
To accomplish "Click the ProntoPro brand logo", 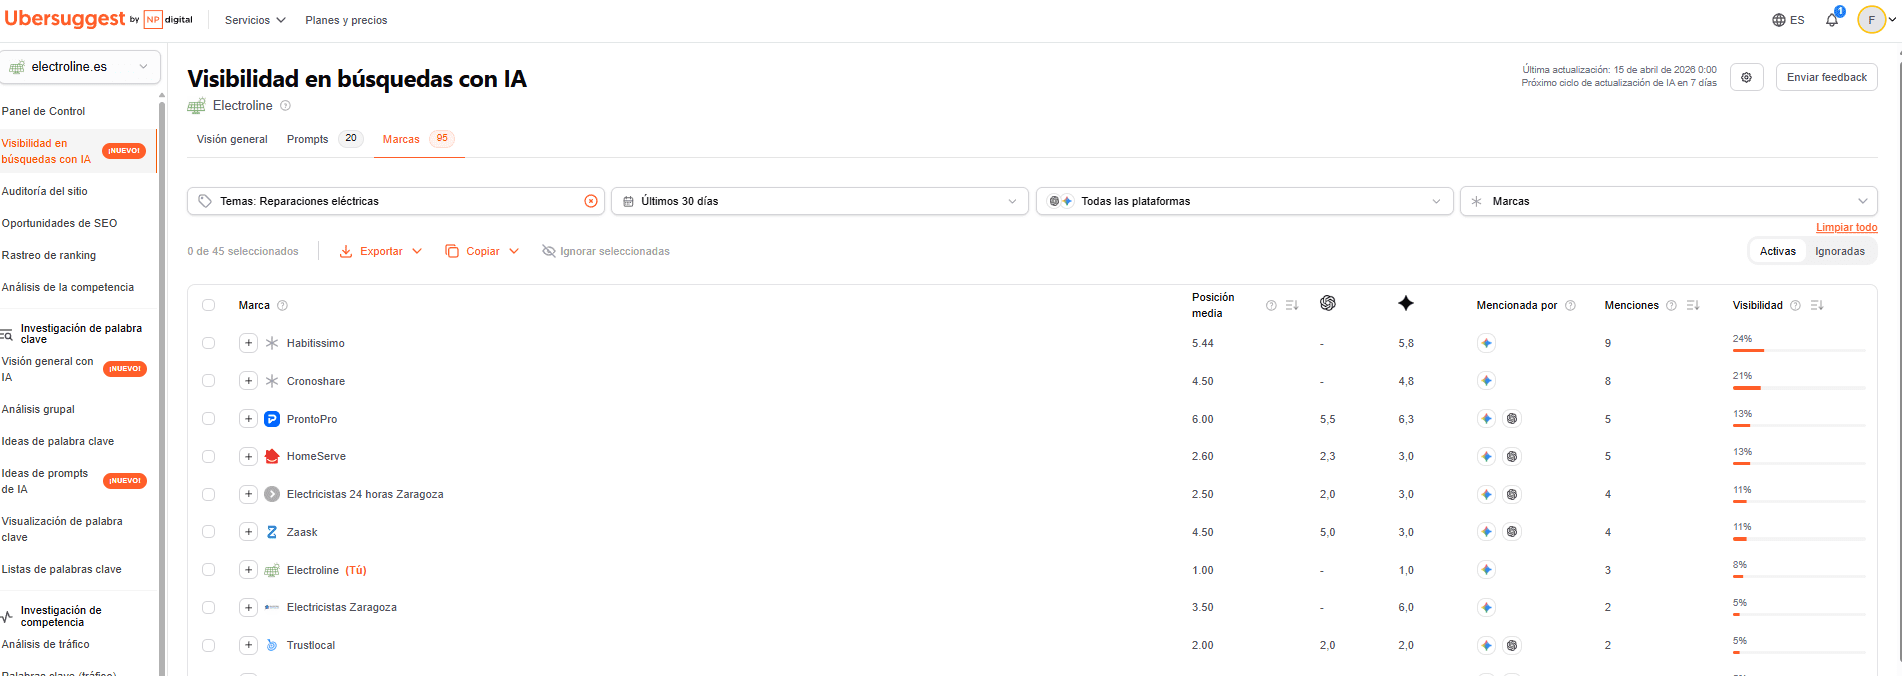I will pyautogui.click(x=272, y=419).
